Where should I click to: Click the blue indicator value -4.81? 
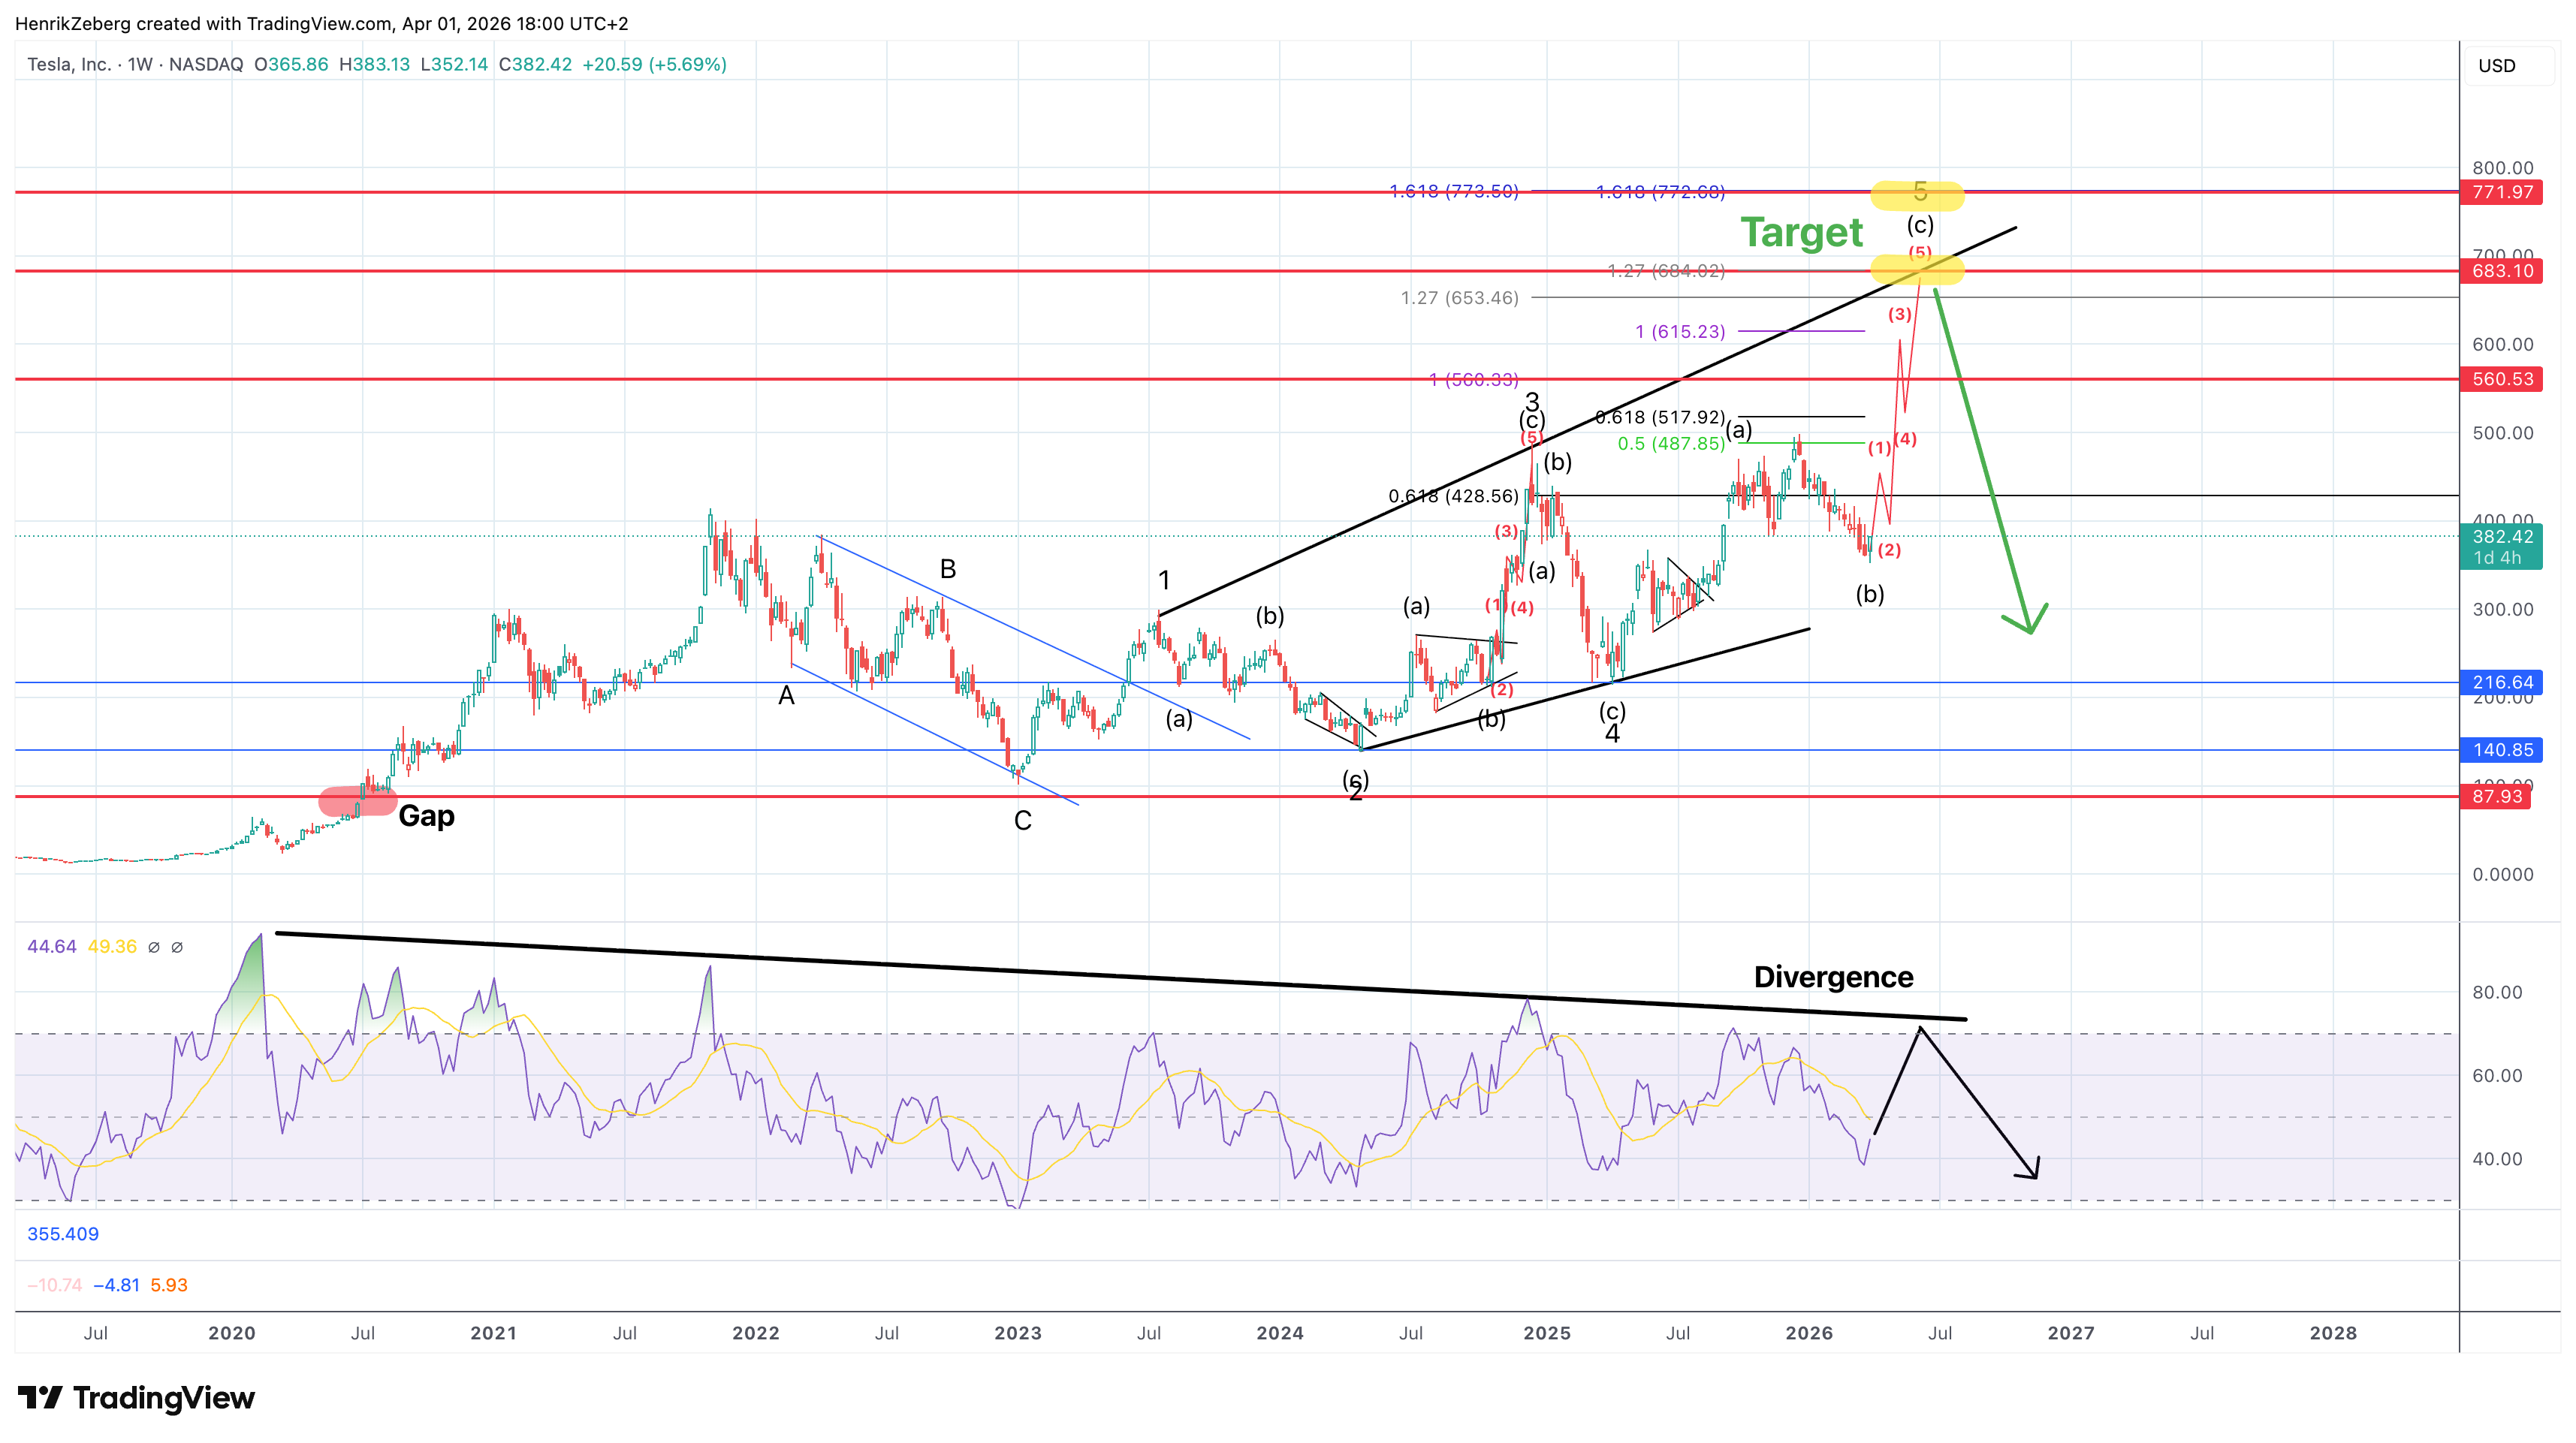116,1285
